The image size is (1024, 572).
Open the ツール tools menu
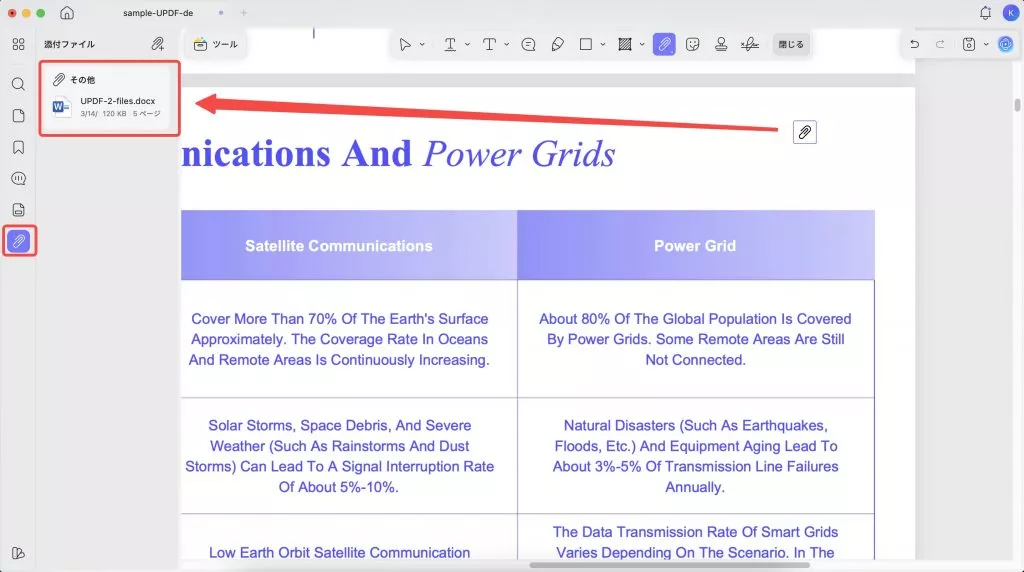216,44
